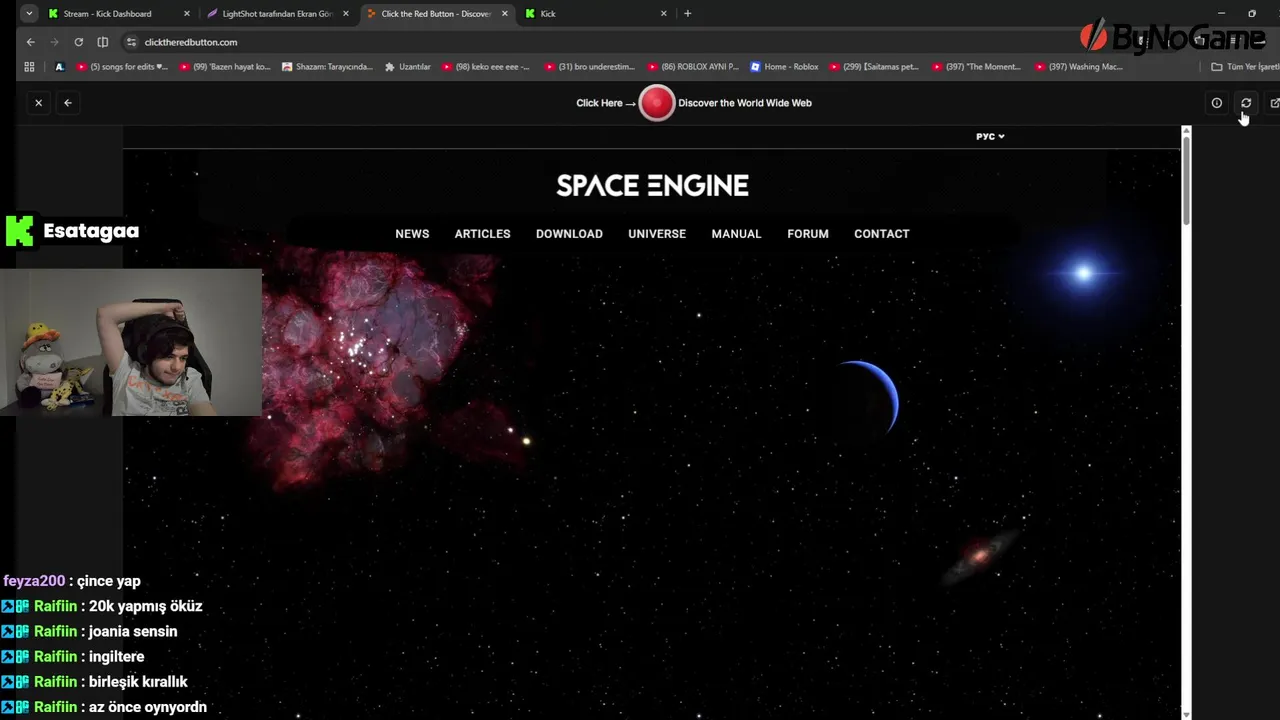Viewport: 1280px width, 720px height.
Task: Click the frame's refresh arrows icon
Action: pyautogui.click(x=1246, y=103)
